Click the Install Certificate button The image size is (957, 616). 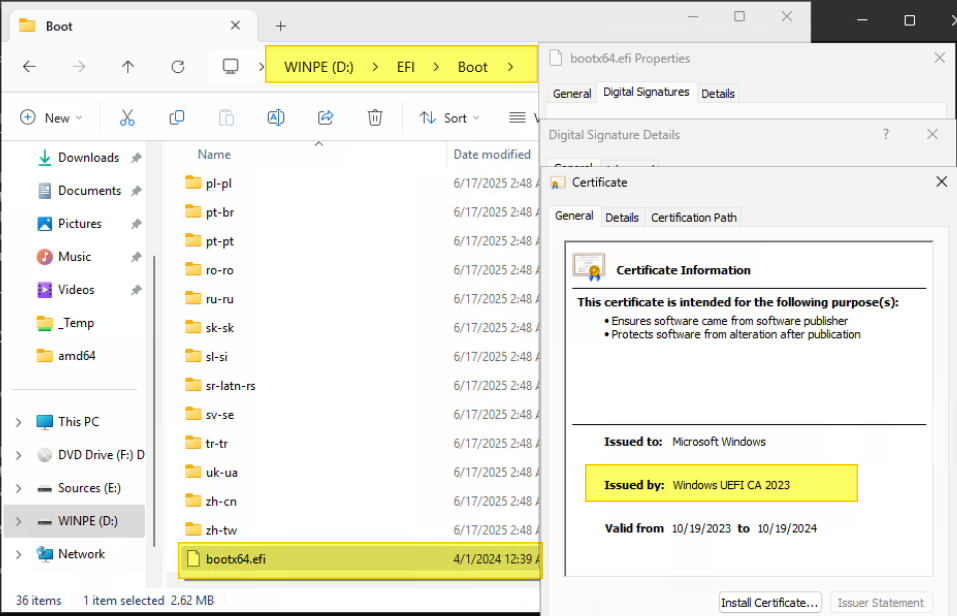[x=770, y=602]
